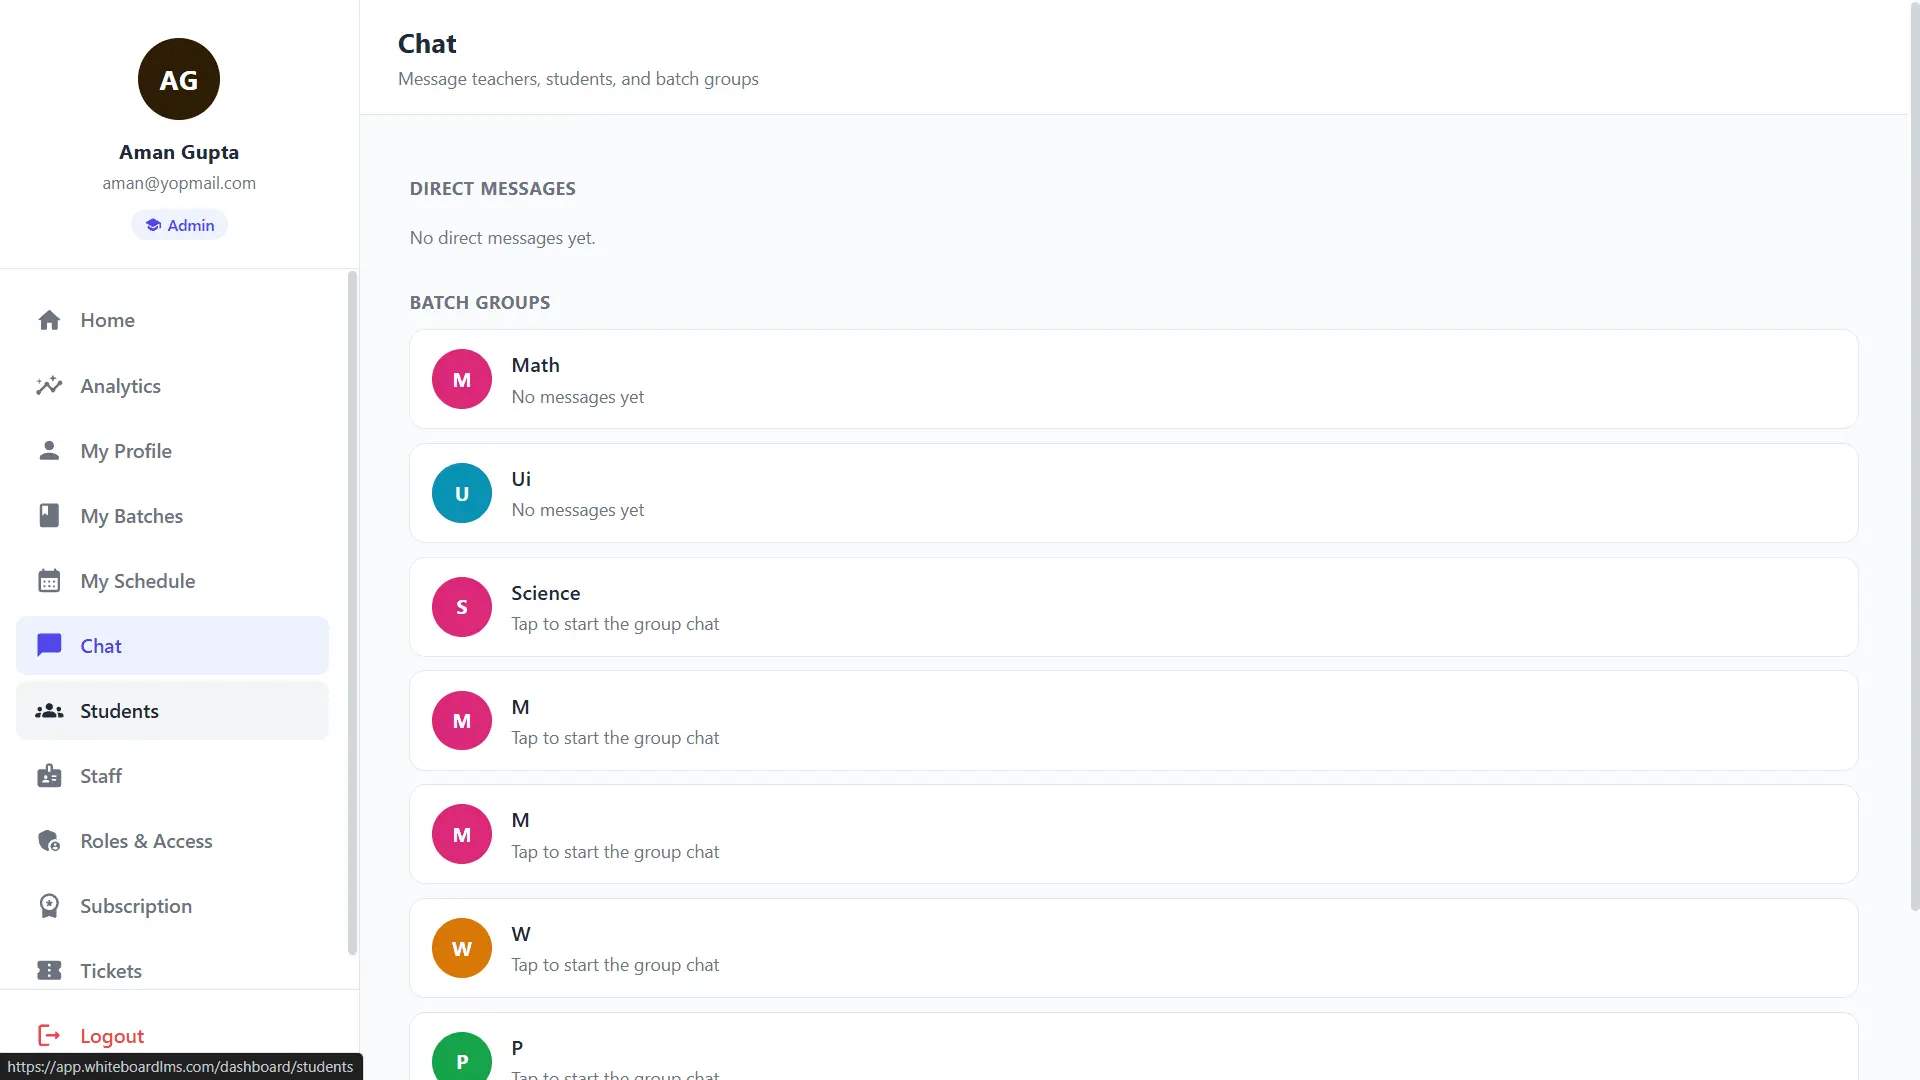Click the Home house icon
Viewport: 1920px width, 1080px height.
(x=49, y=320)
